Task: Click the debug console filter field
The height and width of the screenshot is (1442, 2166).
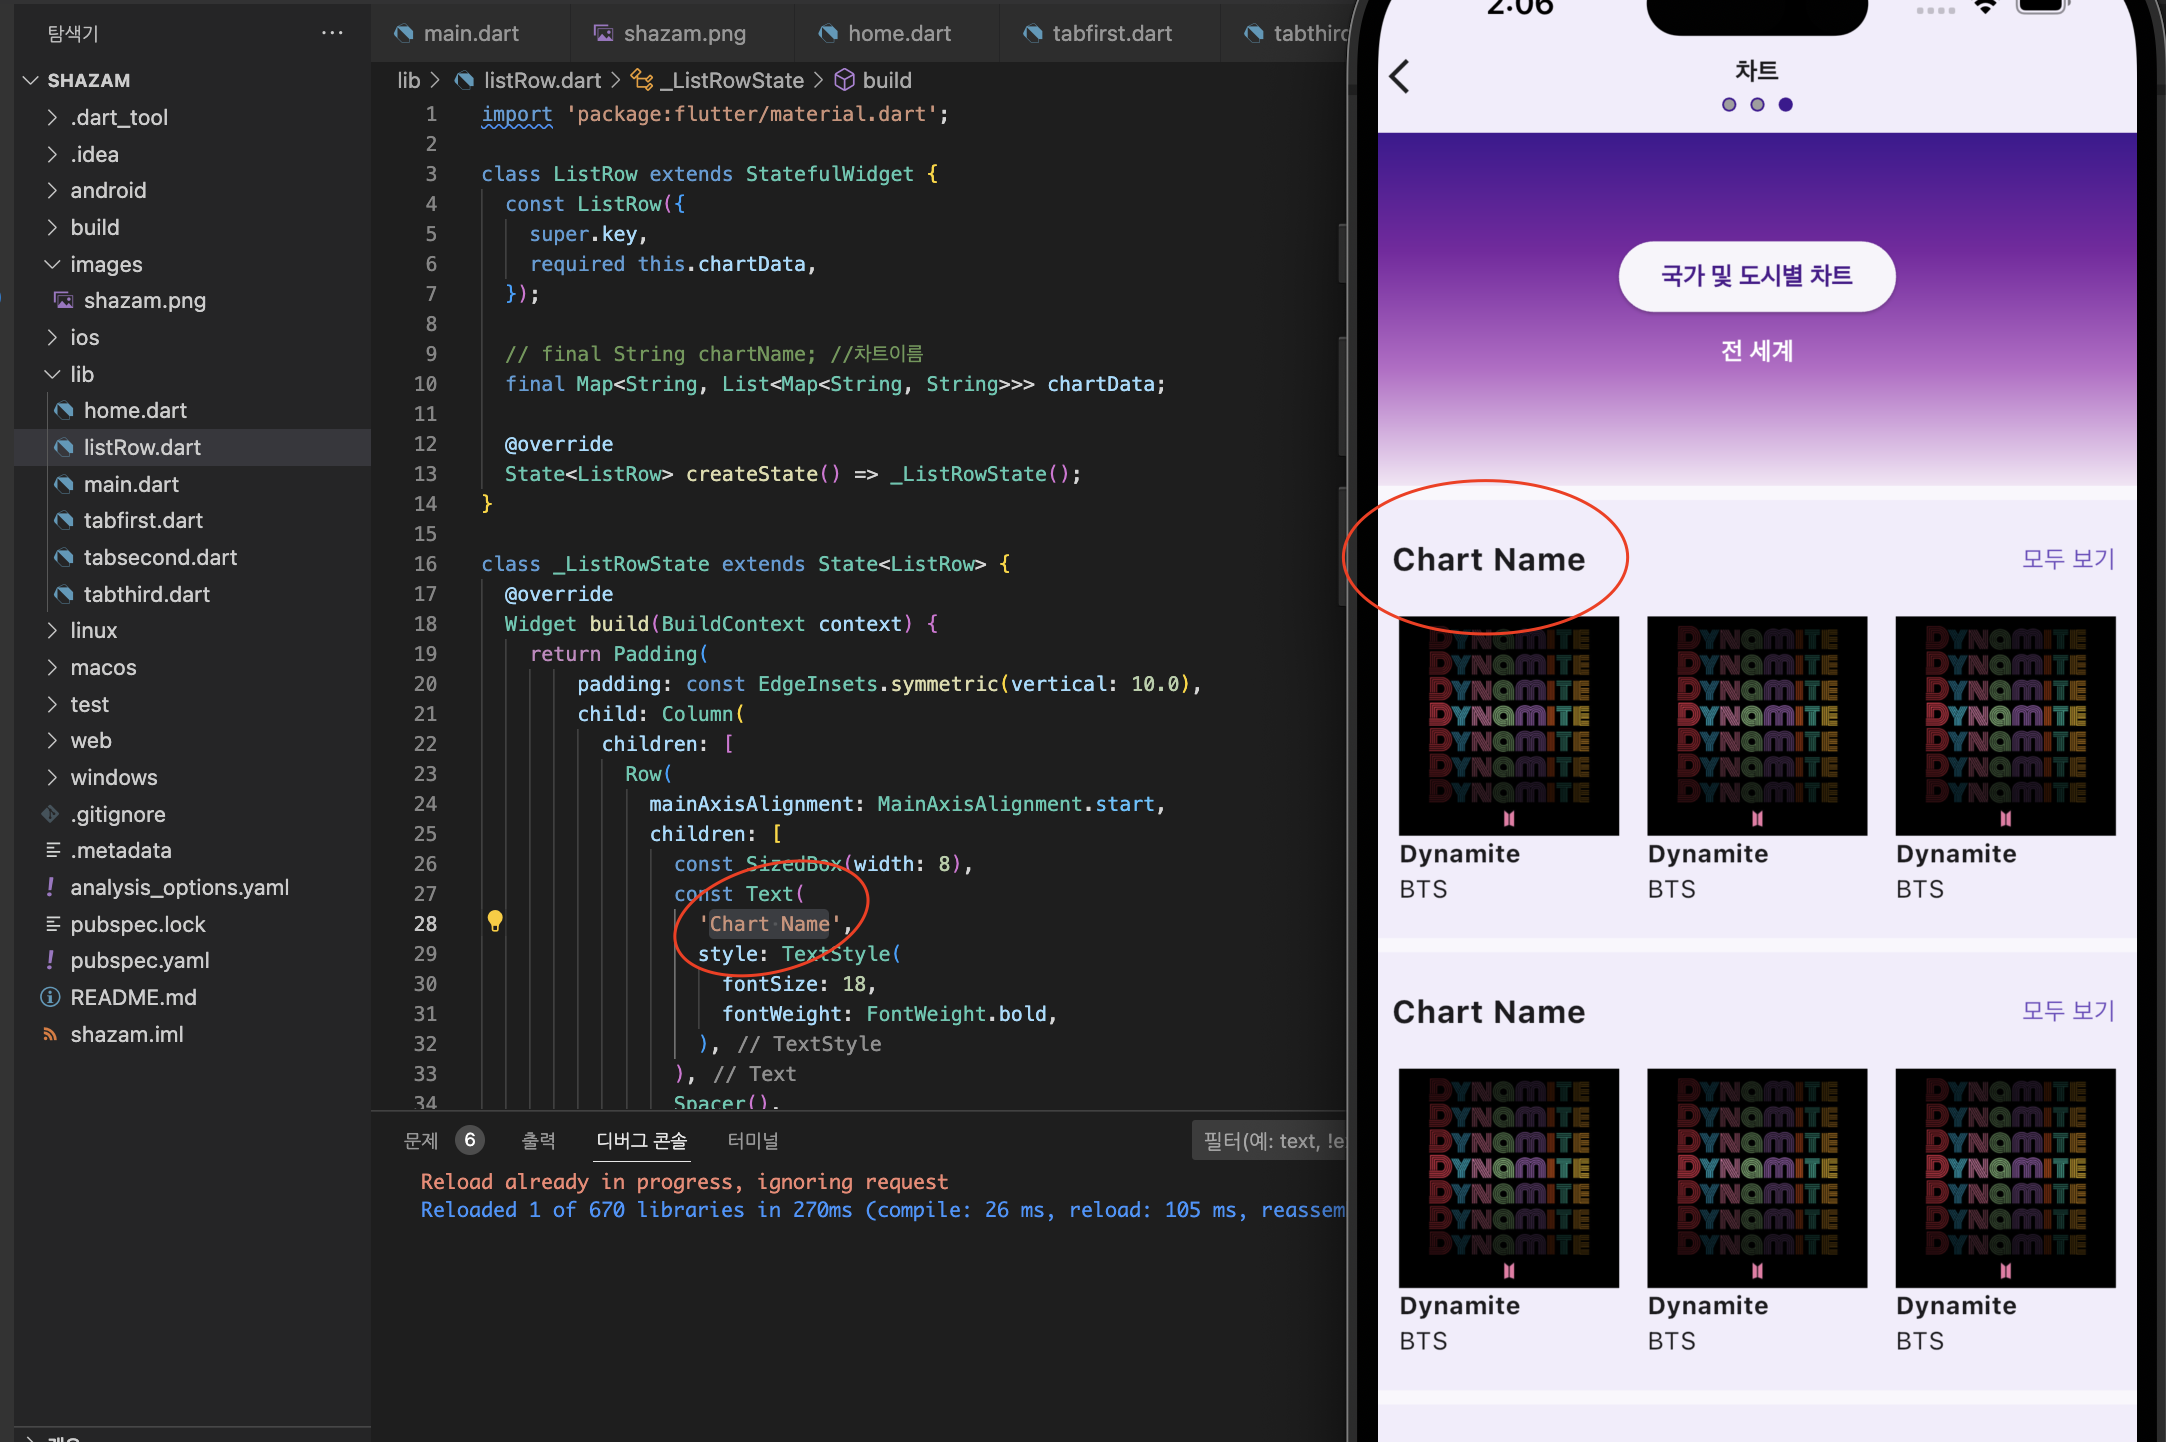Action: pyautogui.click(x=1270, y=1140)
